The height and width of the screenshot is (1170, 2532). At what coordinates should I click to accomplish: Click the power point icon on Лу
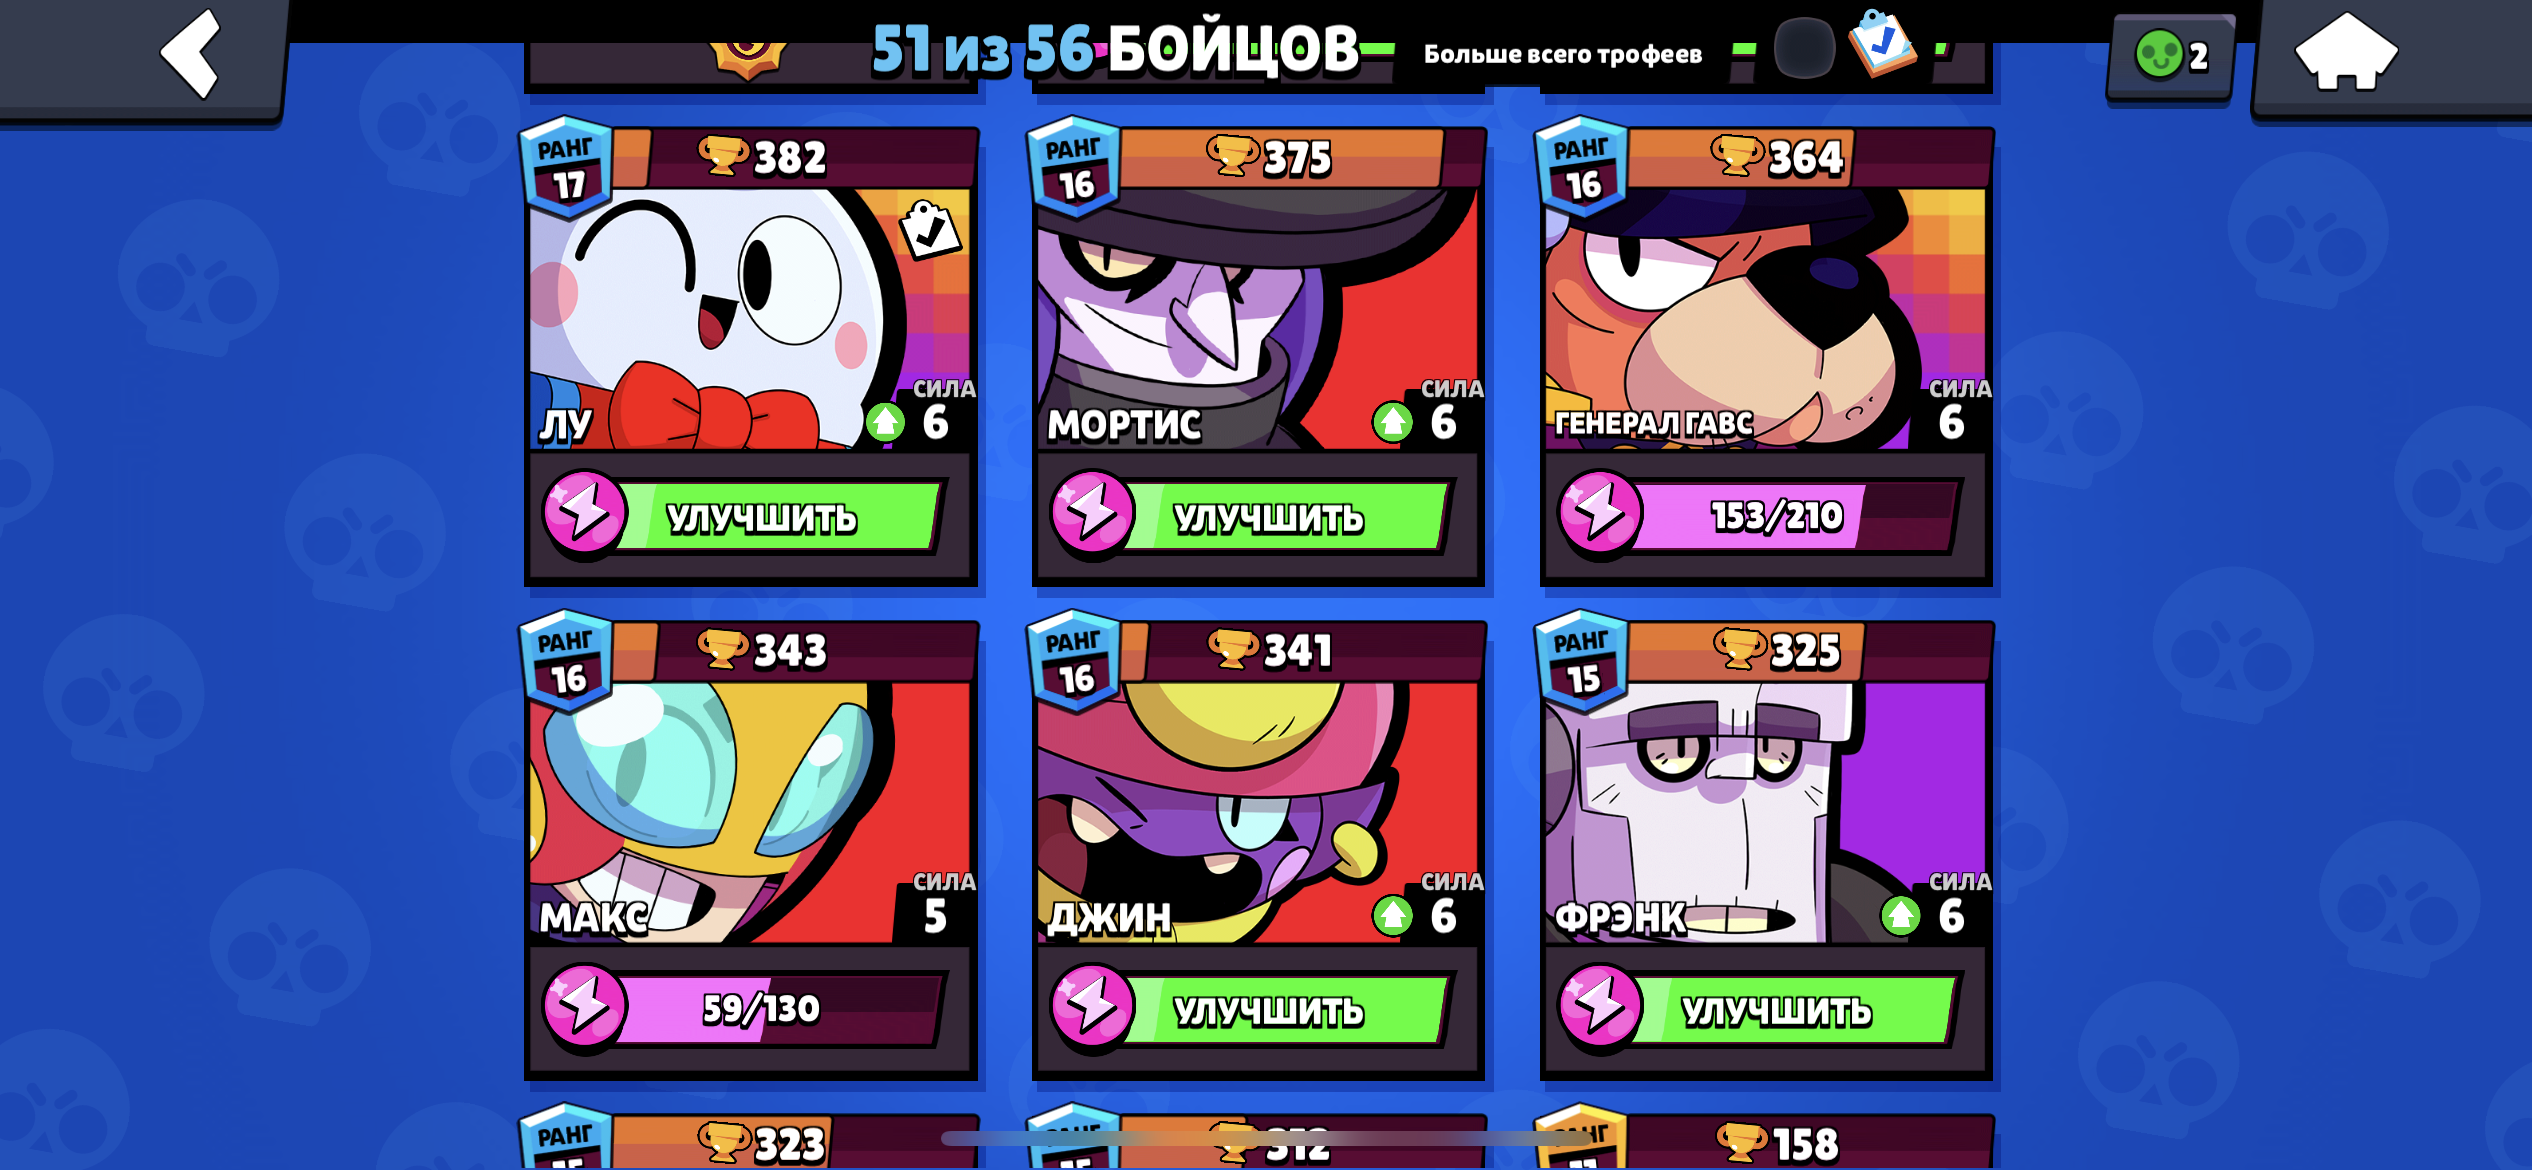point(585,513)
